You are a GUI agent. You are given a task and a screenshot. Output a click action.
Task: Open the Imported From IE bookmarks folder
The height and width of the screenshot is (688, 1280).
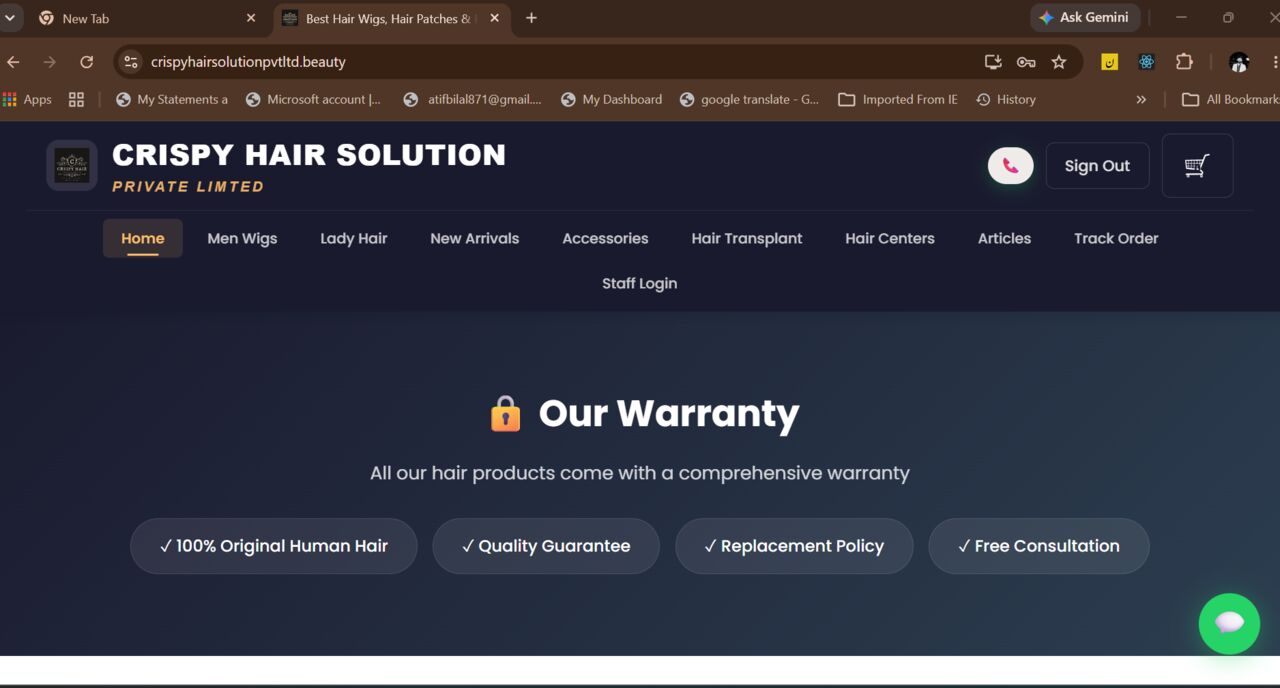point(898,99)
